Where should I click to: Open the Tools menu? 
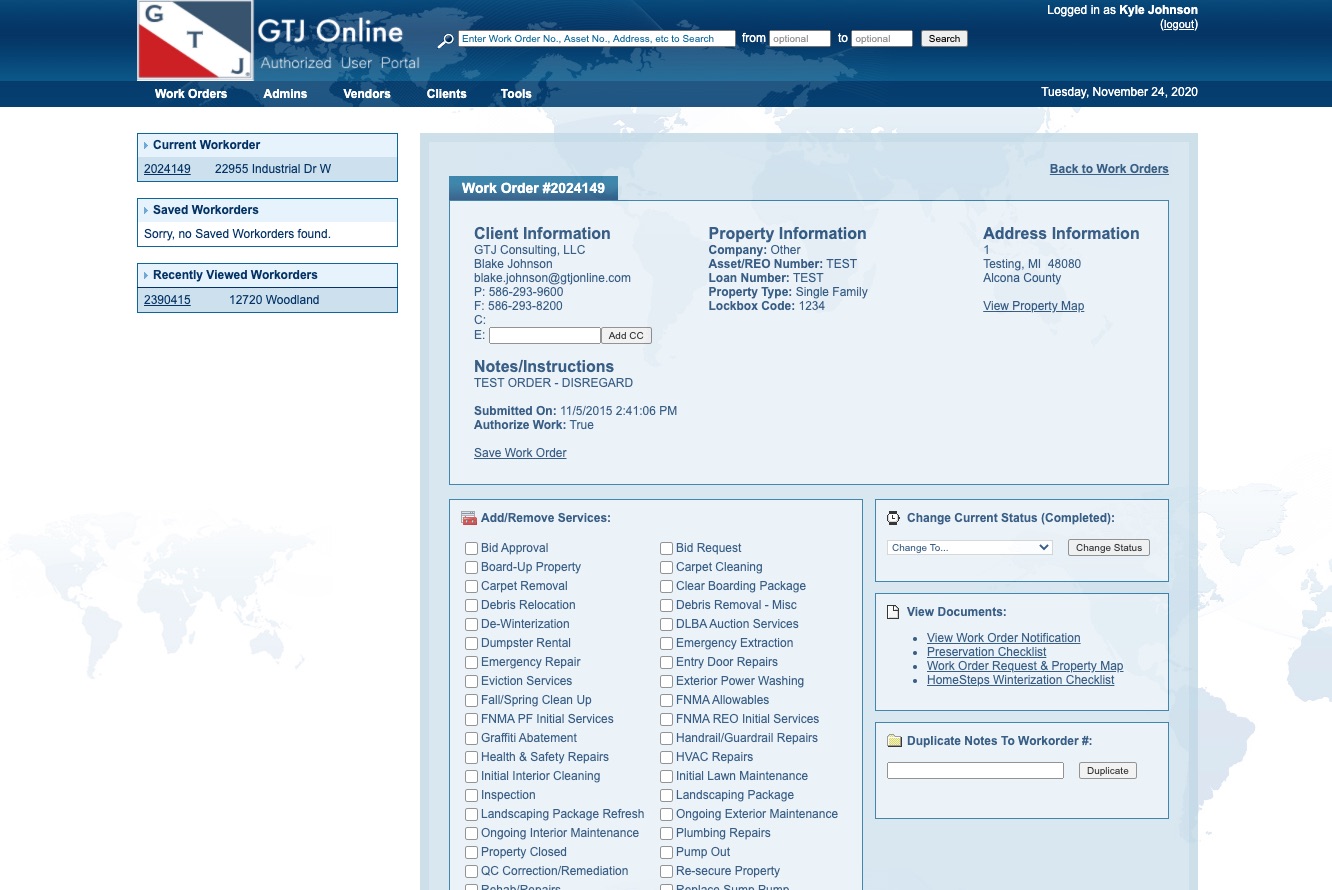pyautogui.click(x=516, y=94)
